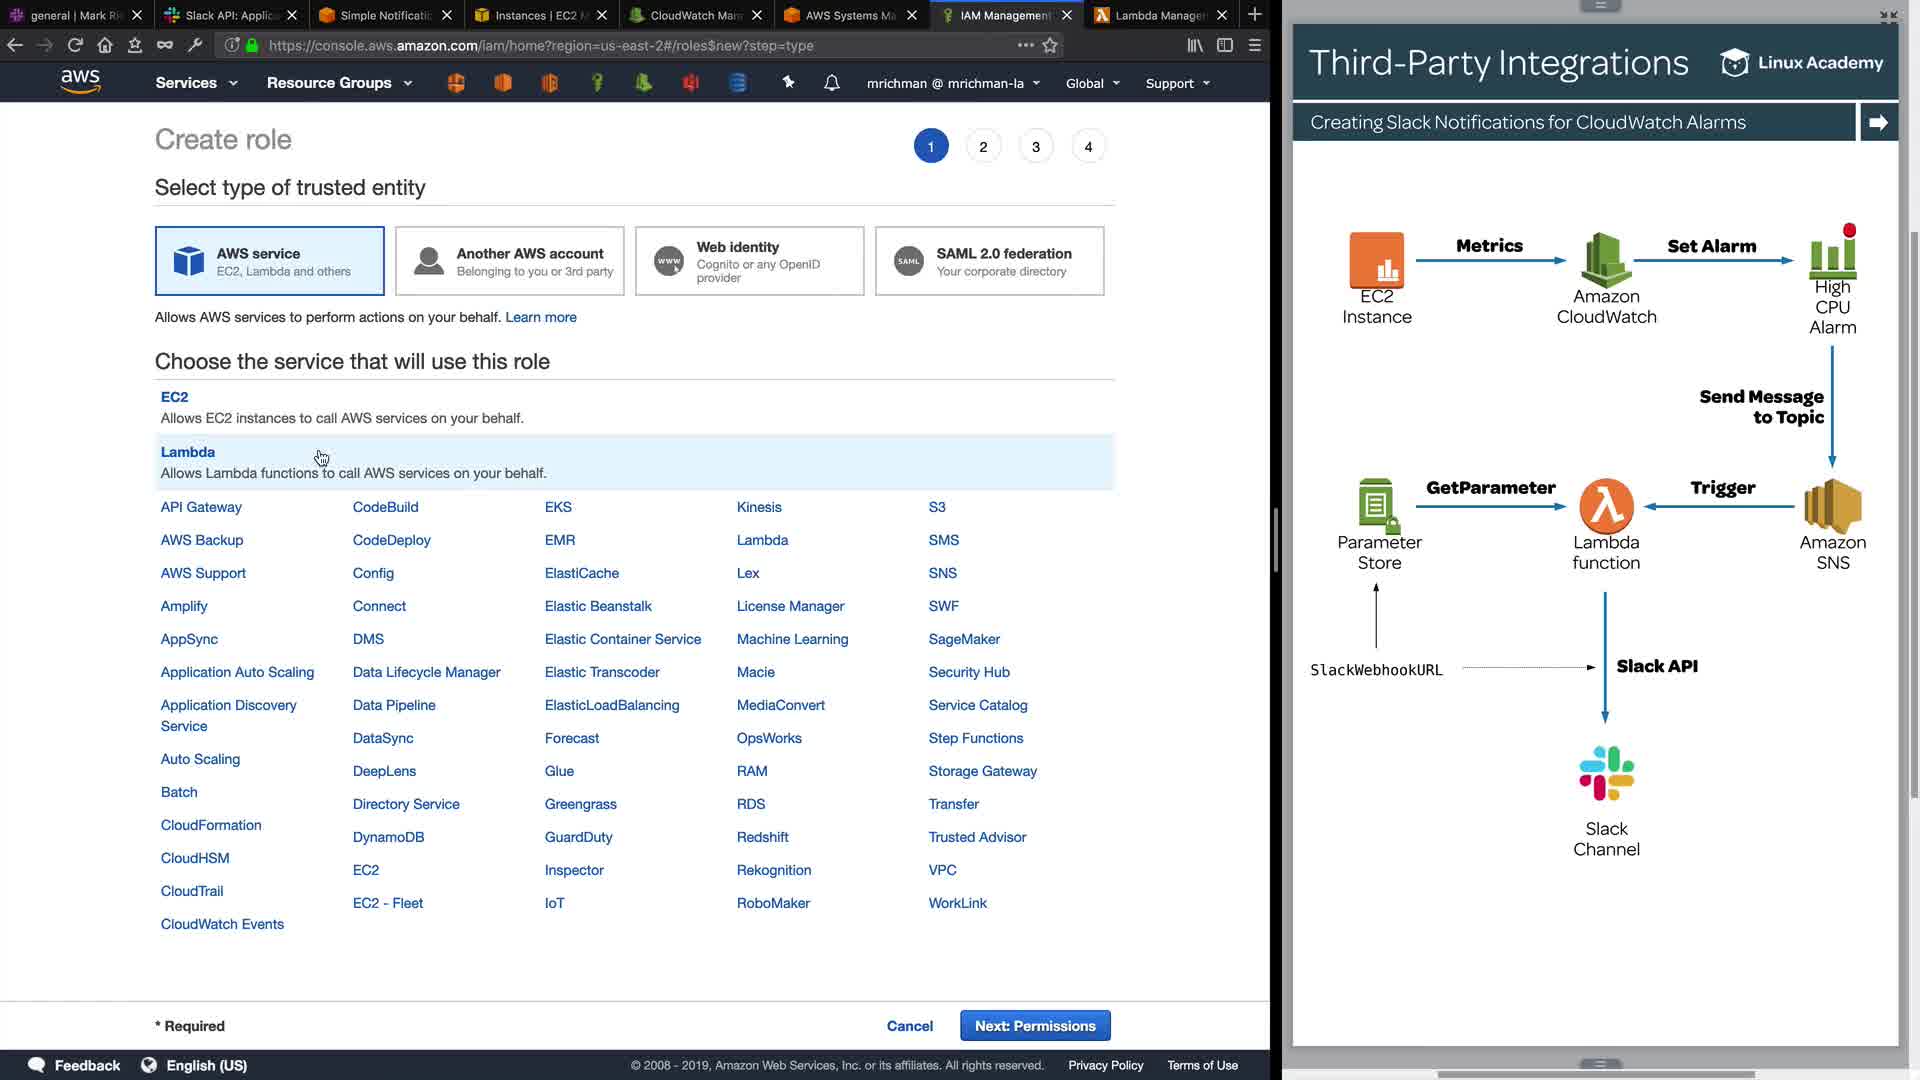Expand the Resource Groups dropdown
This screenshot has height=1080, width=1920.
coord(339,83)
